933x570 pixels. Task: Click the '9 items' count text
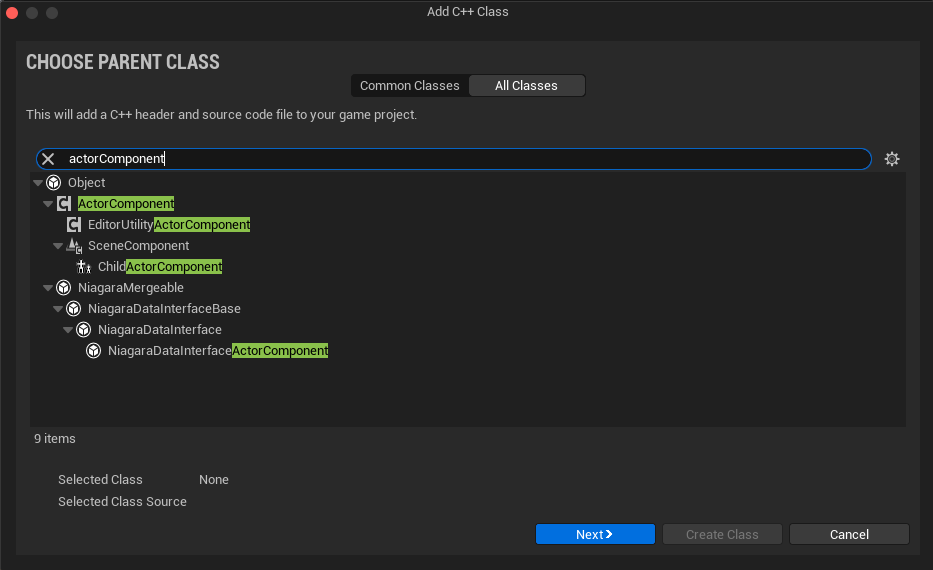click(55, 439)
